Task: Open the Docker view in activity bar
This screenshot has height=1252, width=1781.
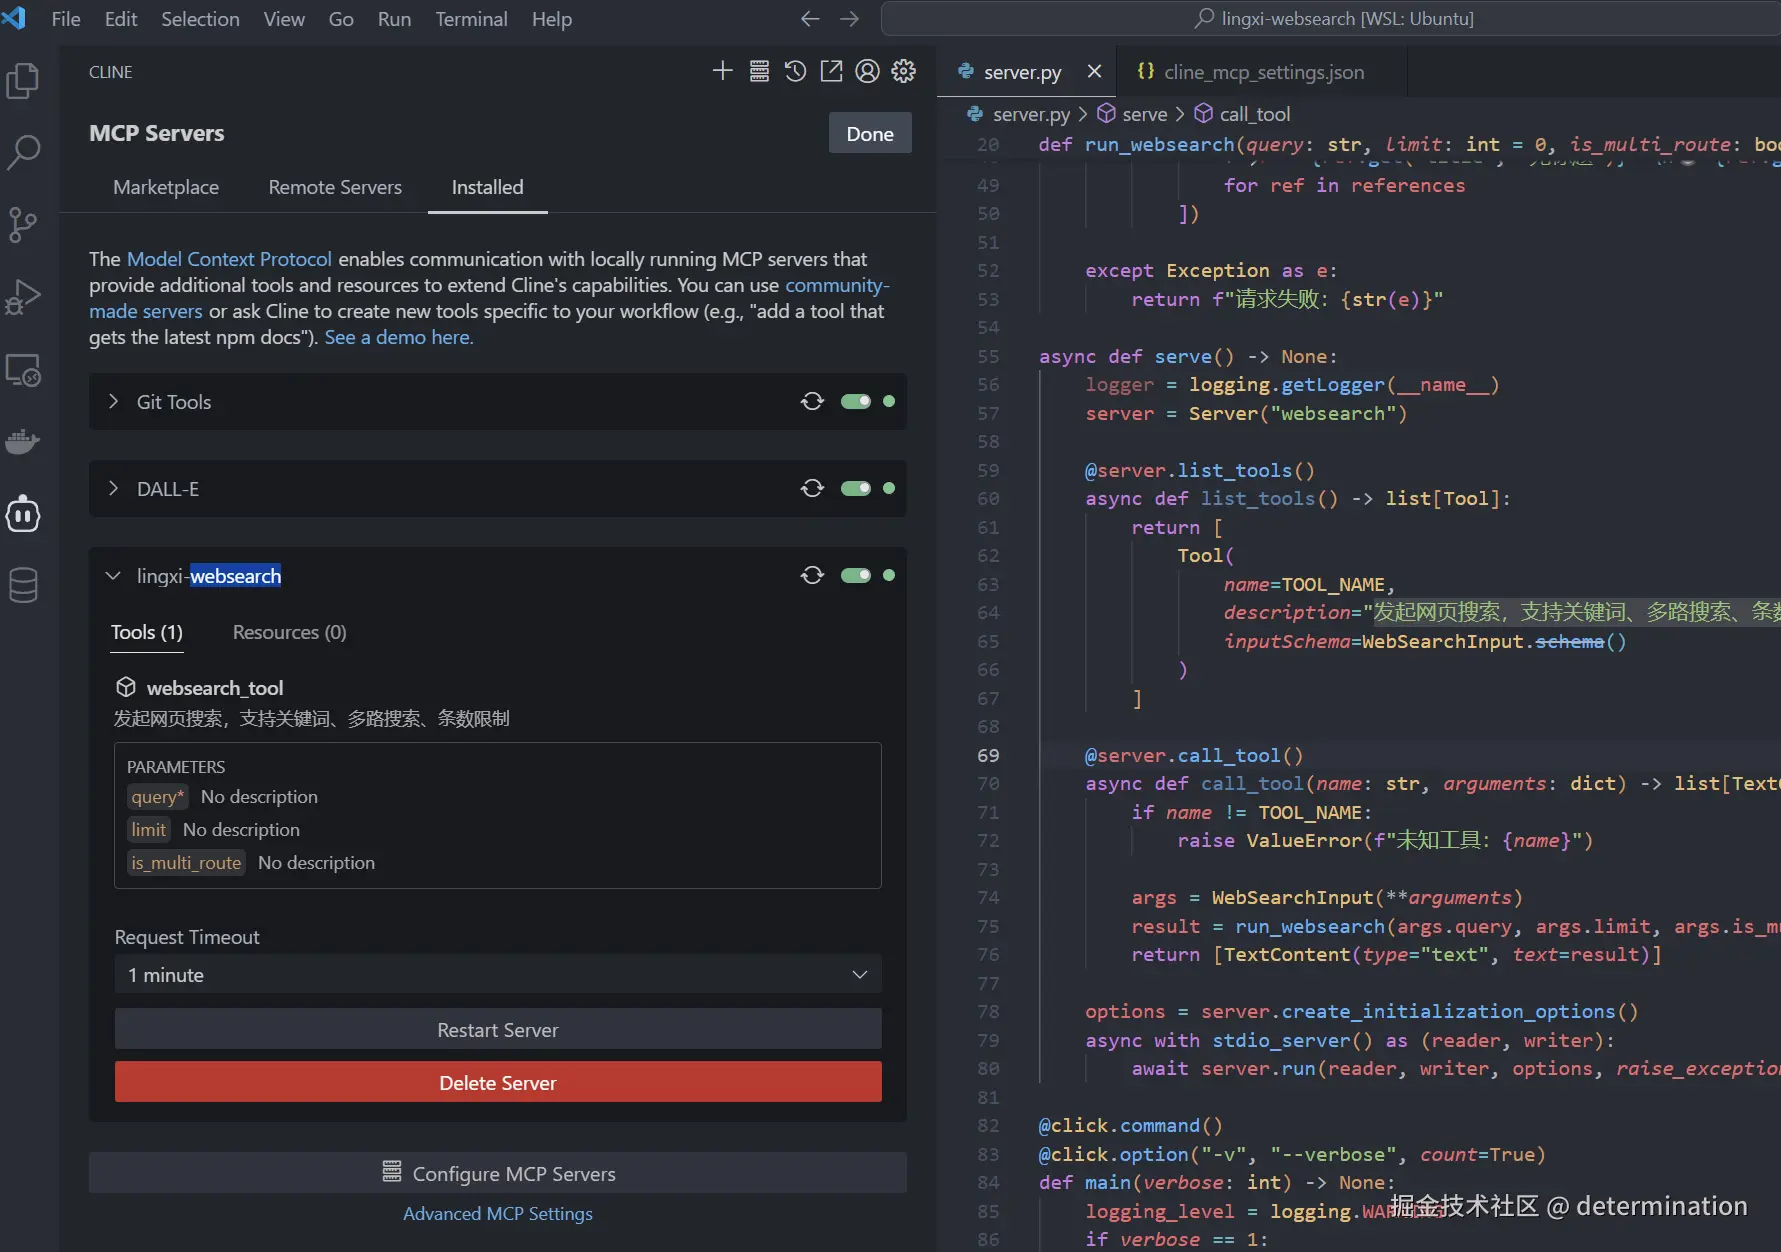Action: (x=23, y=442)
